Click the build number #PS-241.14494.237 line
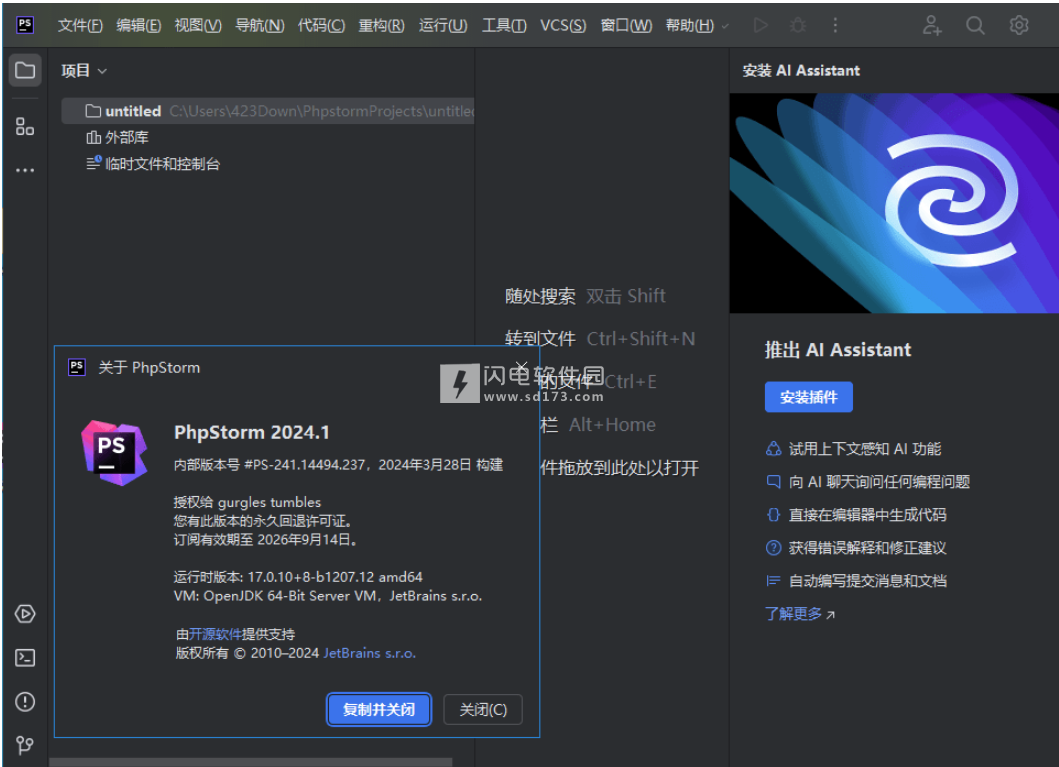 tap(338, 465)
